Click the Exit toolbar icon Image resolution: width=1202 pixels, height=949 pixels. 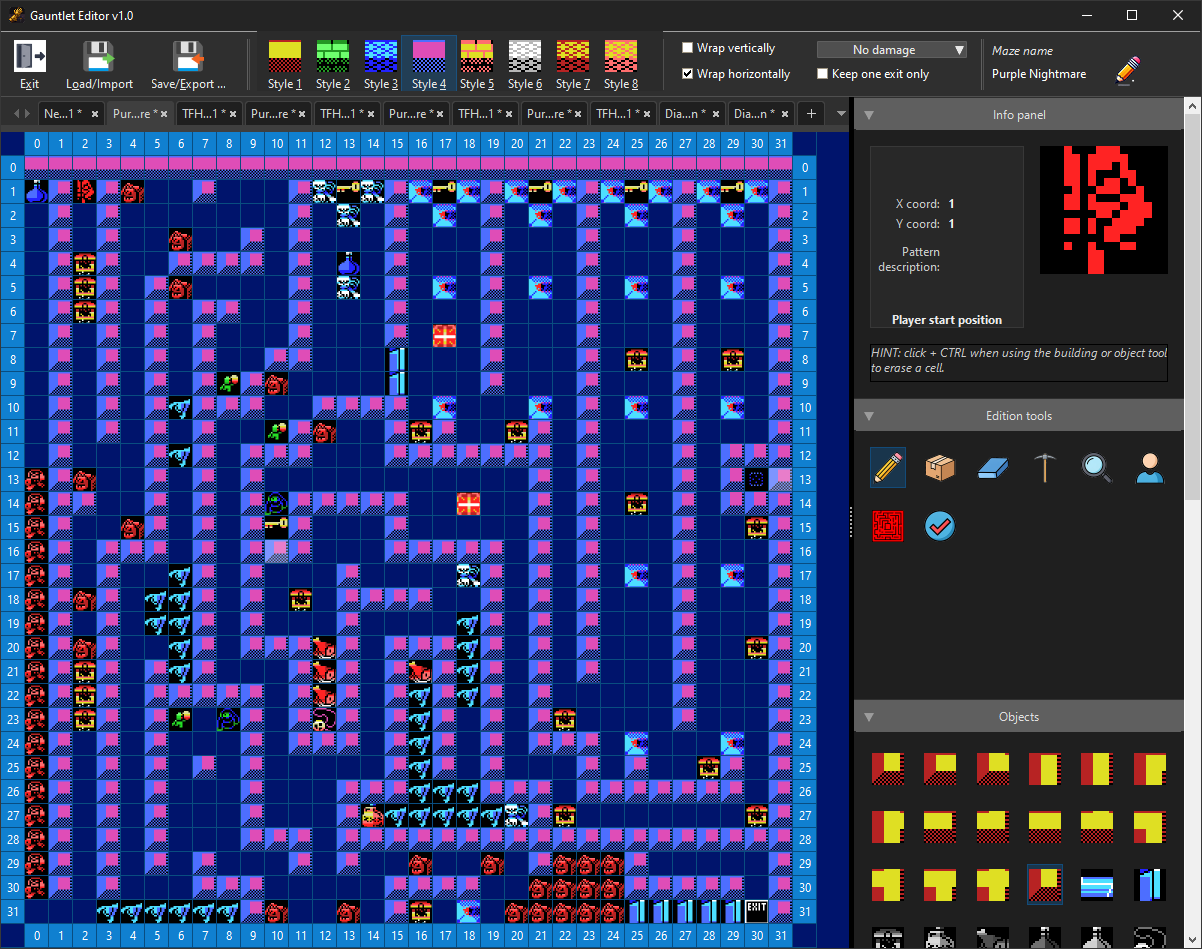click(30, 56)
